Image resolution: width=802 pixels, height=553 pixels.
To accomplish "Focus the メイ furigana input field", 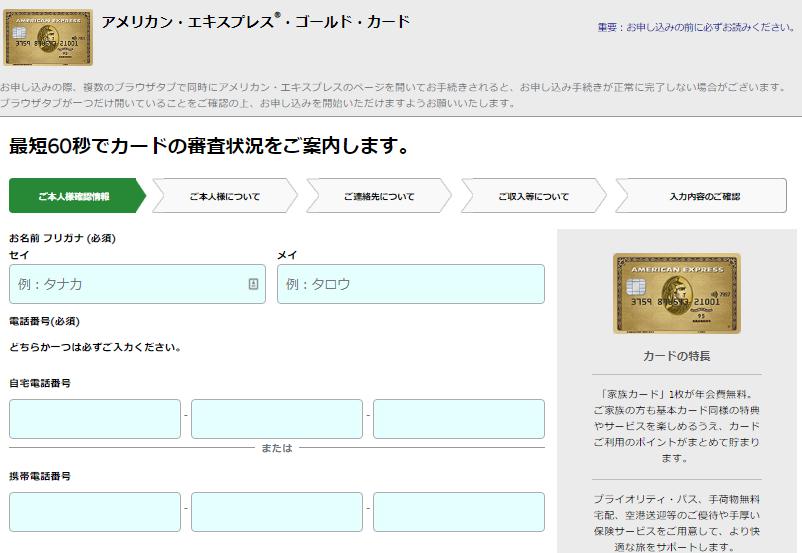I will (x=411, y=284).
